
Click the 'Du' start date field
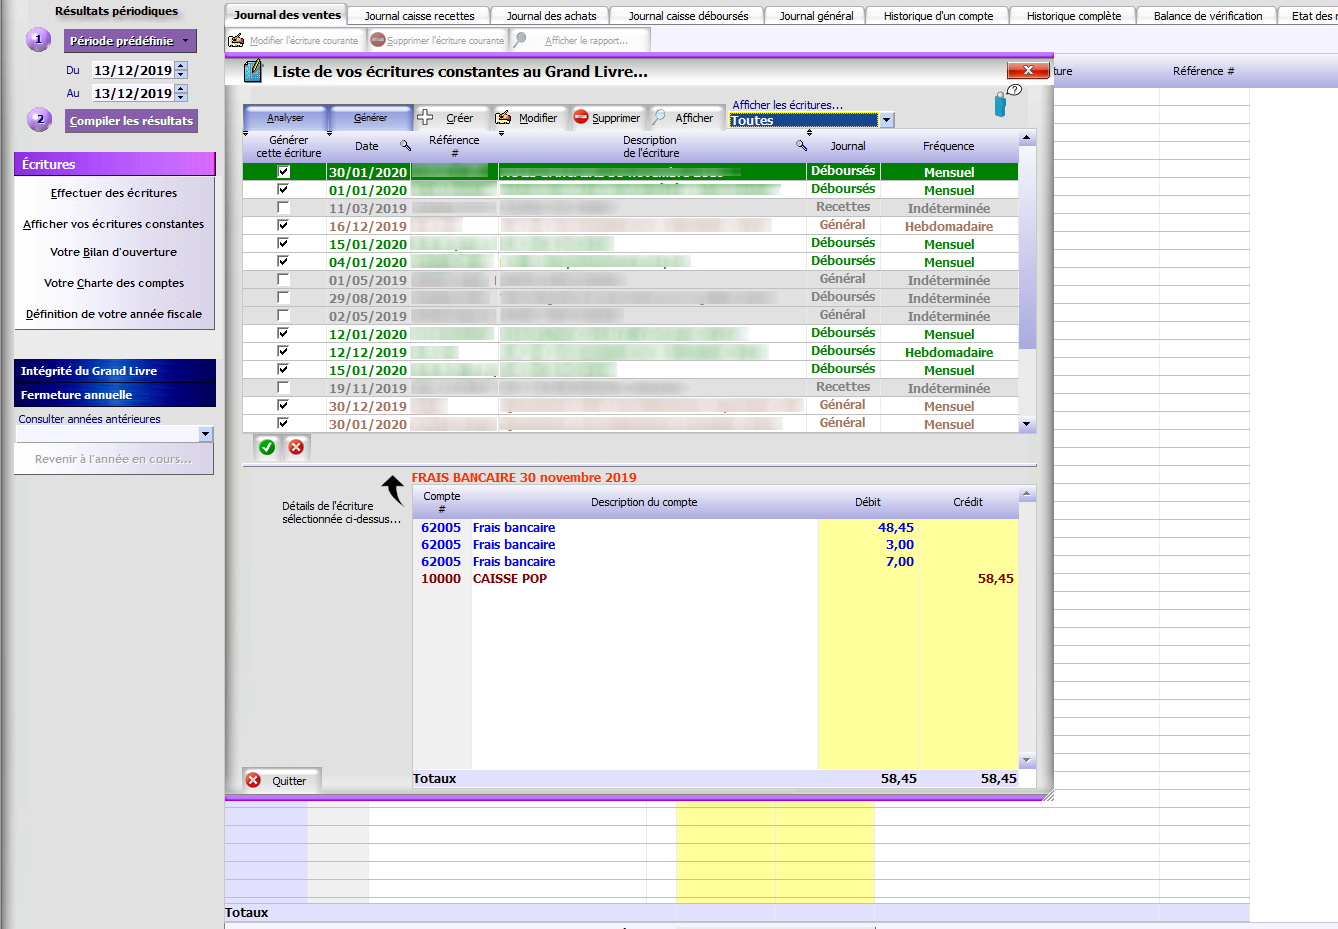(132, 70)
